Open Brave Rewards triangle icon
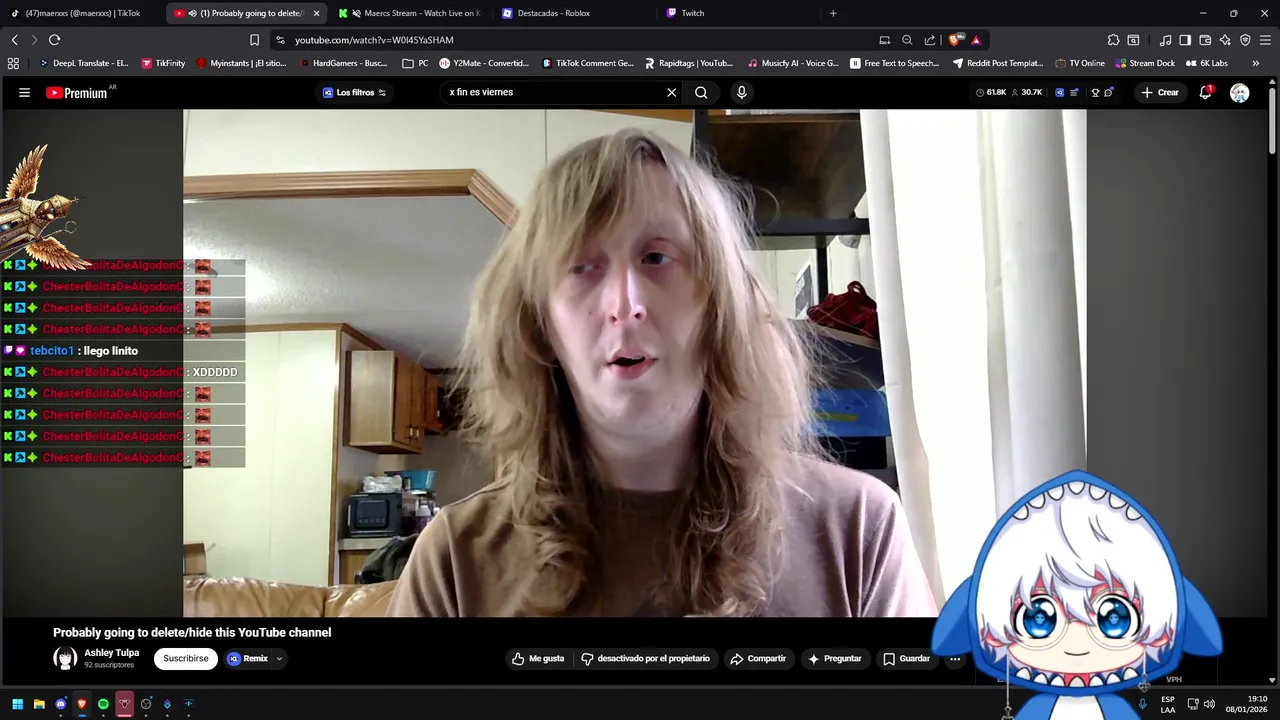Screen dimensions: 1280x720 (x=976, y=40)
